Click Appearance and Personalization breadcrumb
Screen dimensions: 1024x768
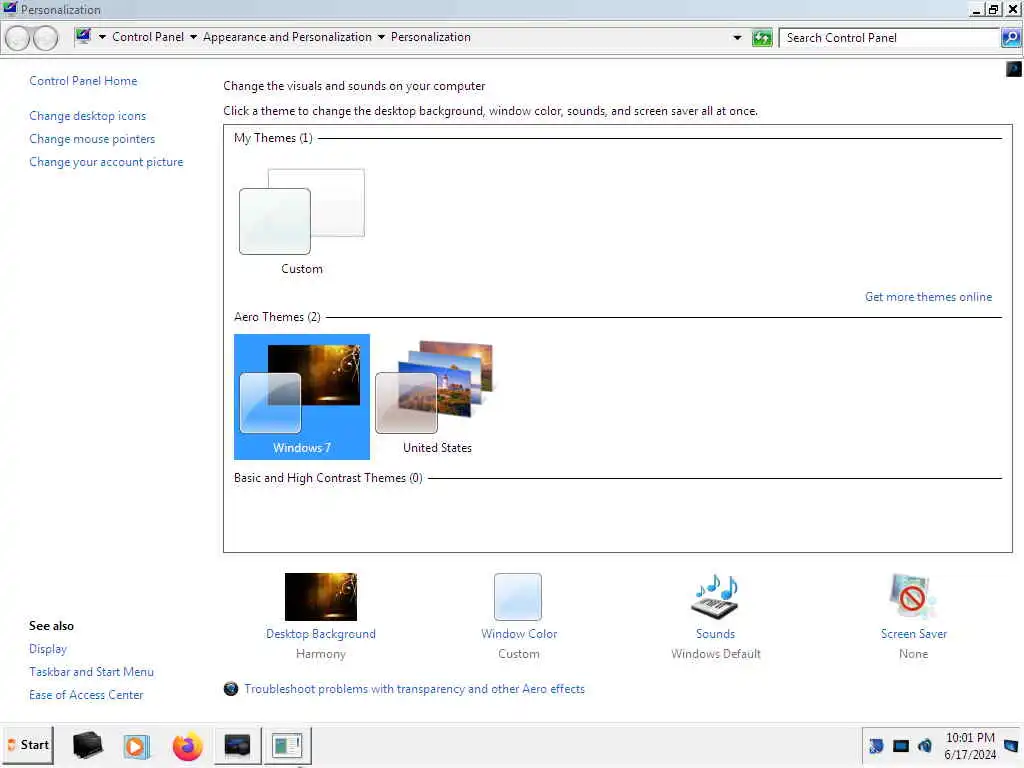click(x=287, y=37)
